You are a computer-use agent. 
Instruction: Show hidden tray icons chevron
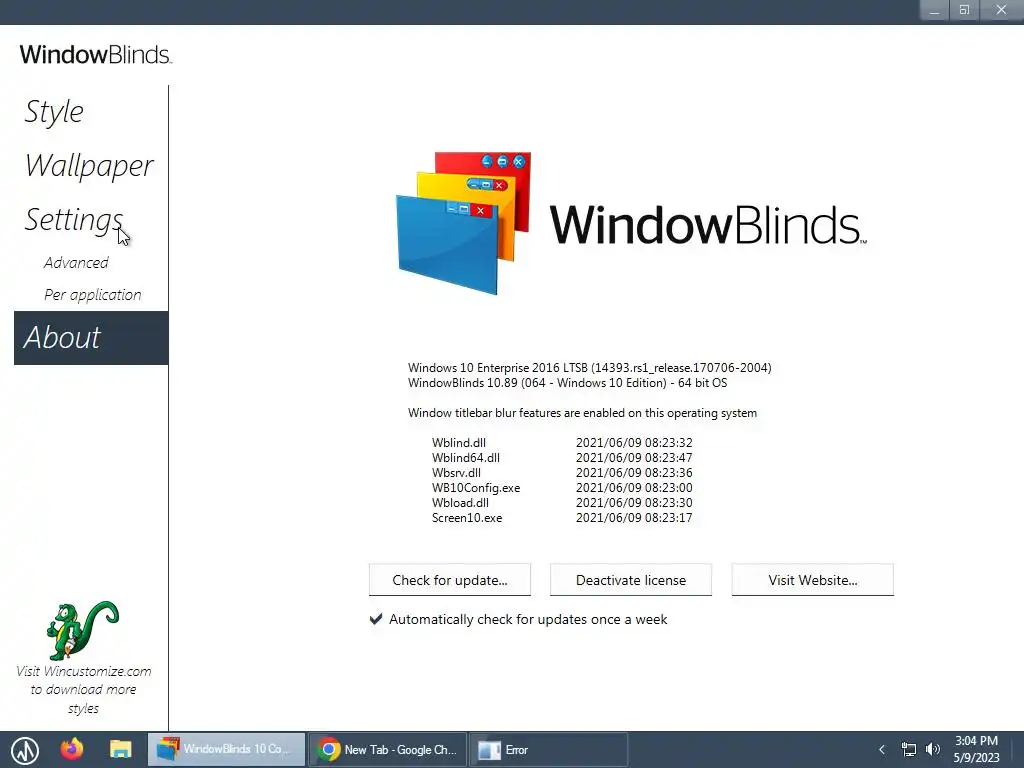click(882, 750)
